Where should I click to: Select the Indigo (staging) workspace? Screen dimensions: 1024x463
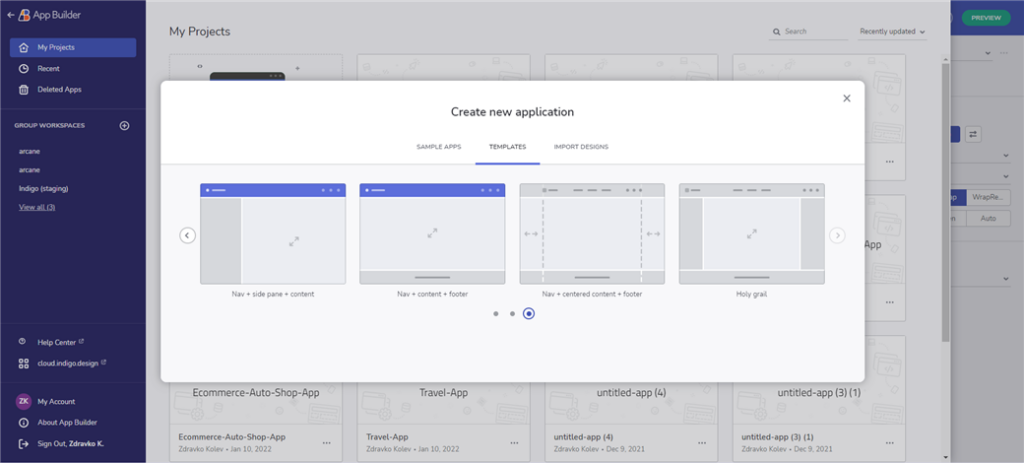[44, 189]
